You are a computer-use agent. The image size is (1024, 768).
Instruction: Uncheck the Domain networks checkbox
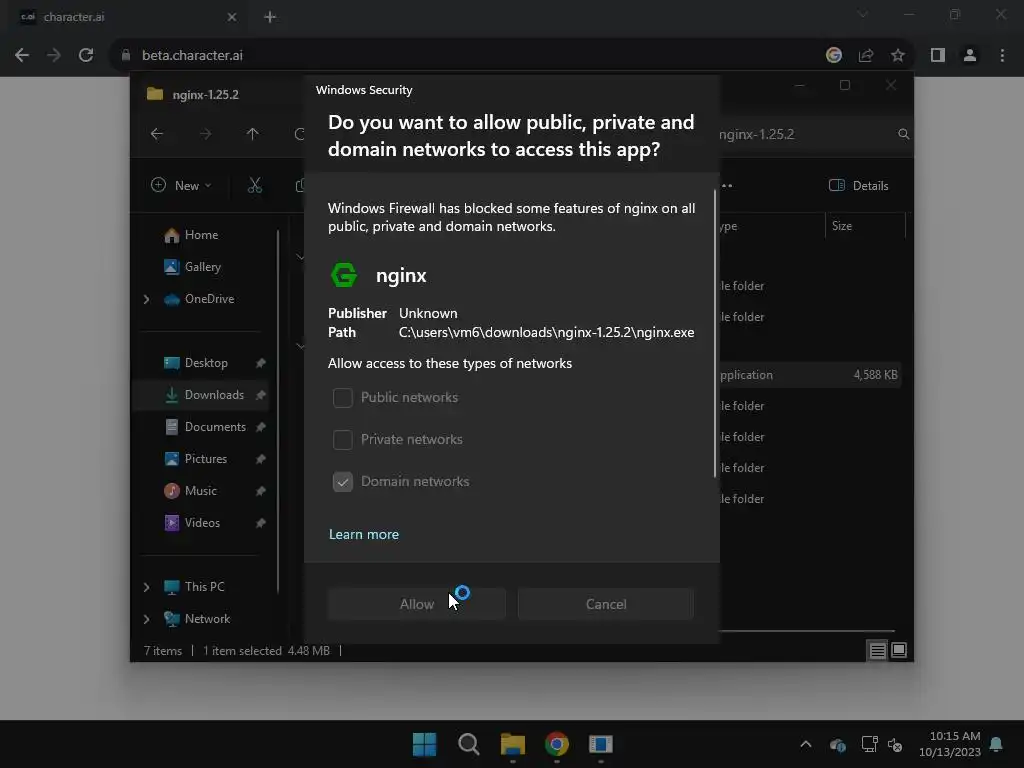pyautogui.click(x=343, y=481)
